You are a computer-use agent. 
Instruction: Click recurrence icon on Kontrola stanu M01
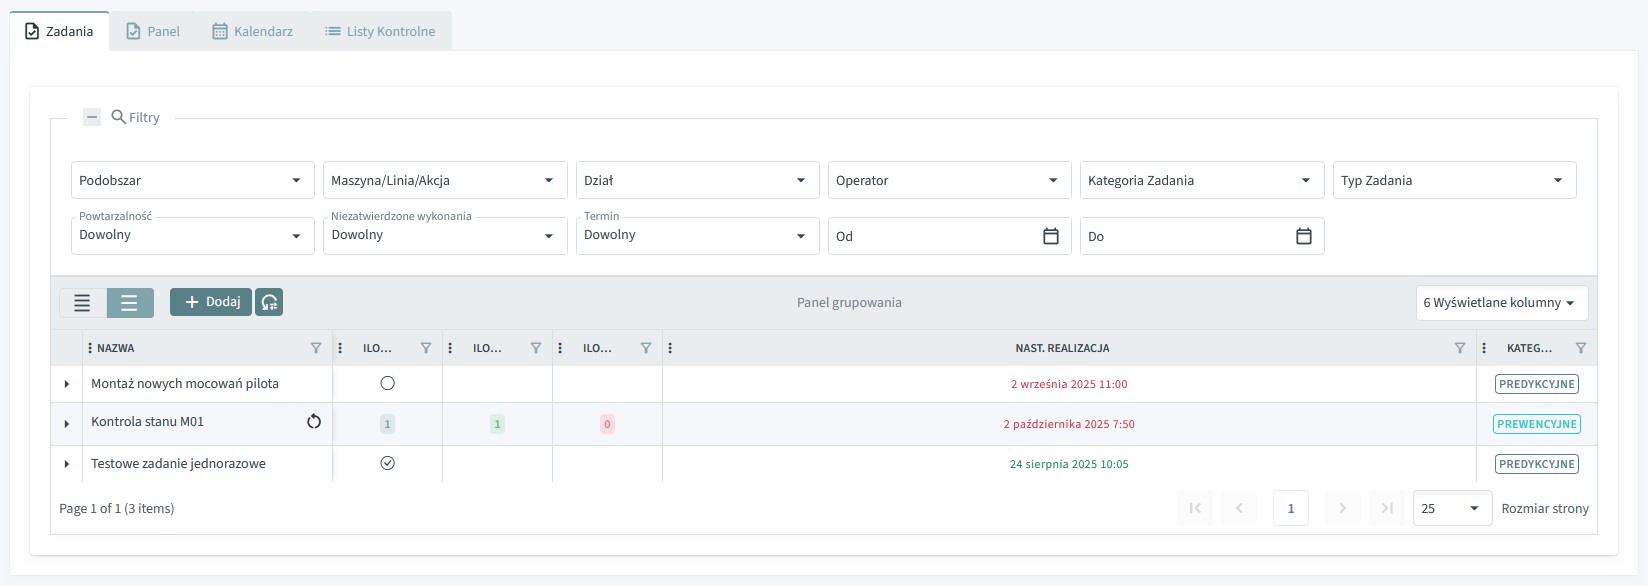tap(314, 422)
